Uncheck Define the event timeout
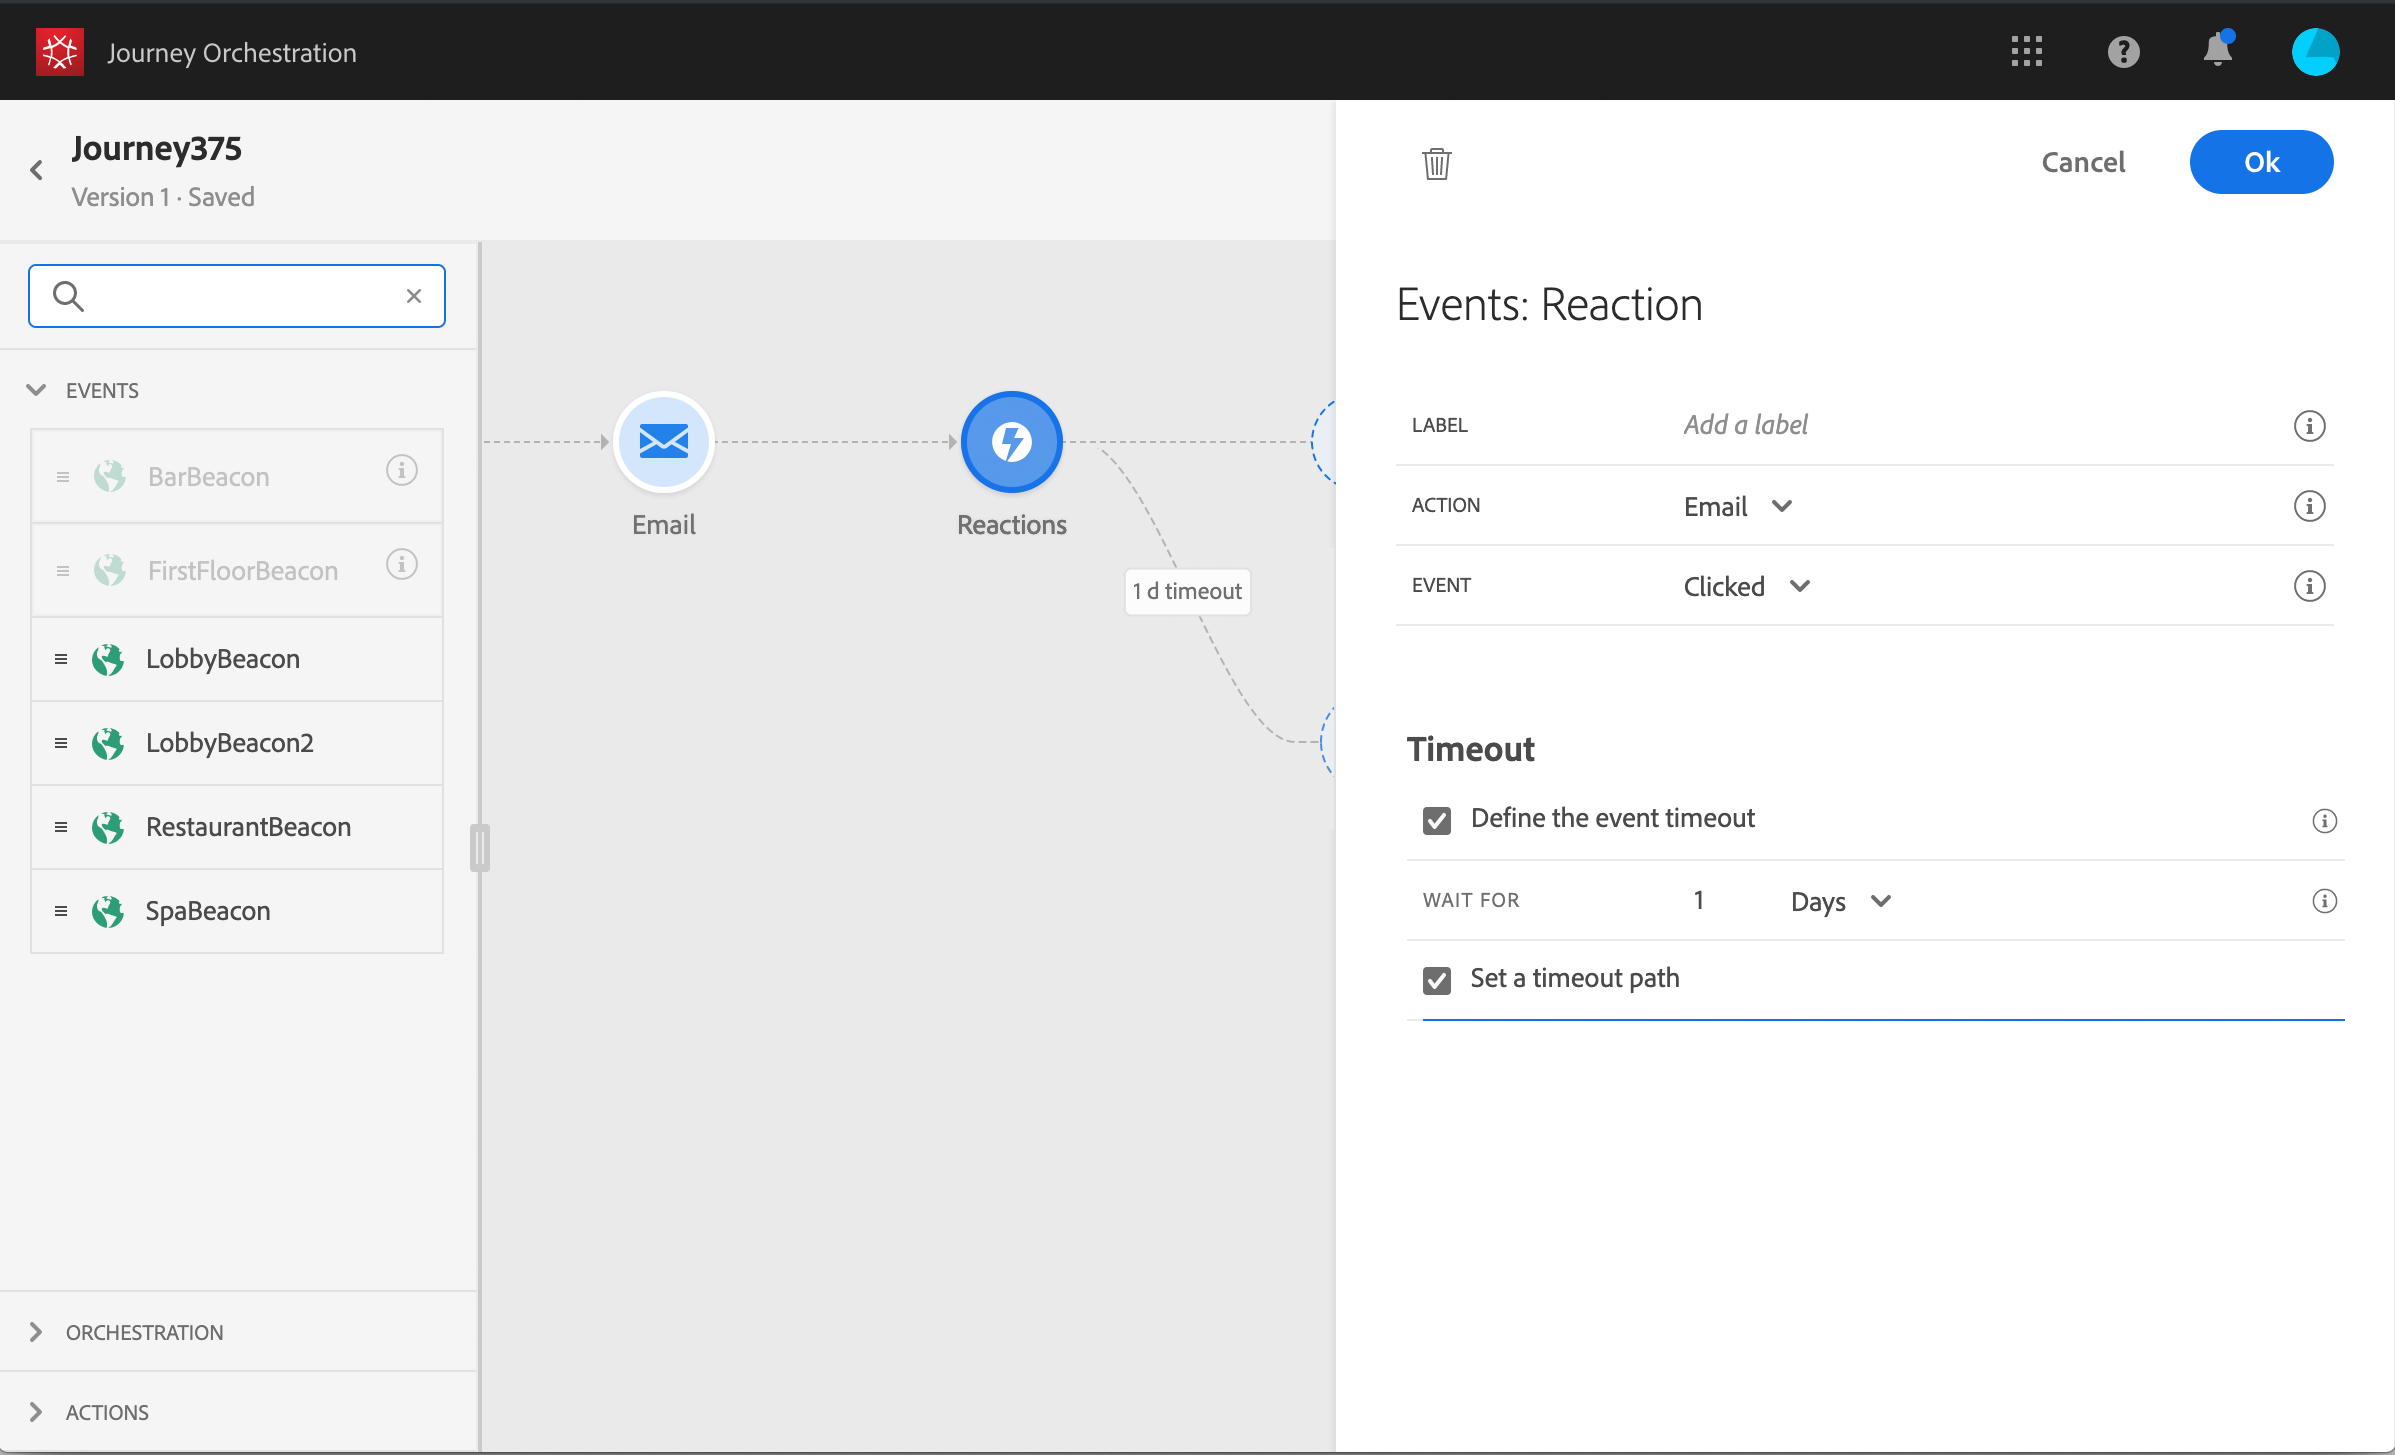Image resolution: width=2395 pixels, height=1455 pixels. tap(1437, 821)
